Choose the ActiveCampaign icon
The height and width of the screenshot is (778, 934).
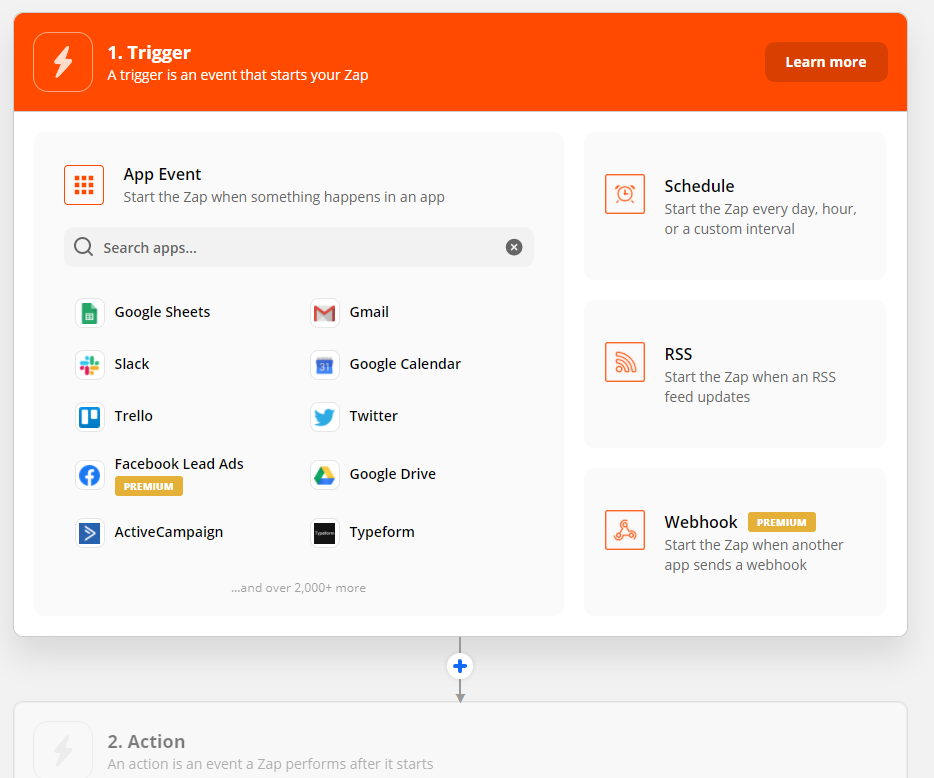[90, 533]
